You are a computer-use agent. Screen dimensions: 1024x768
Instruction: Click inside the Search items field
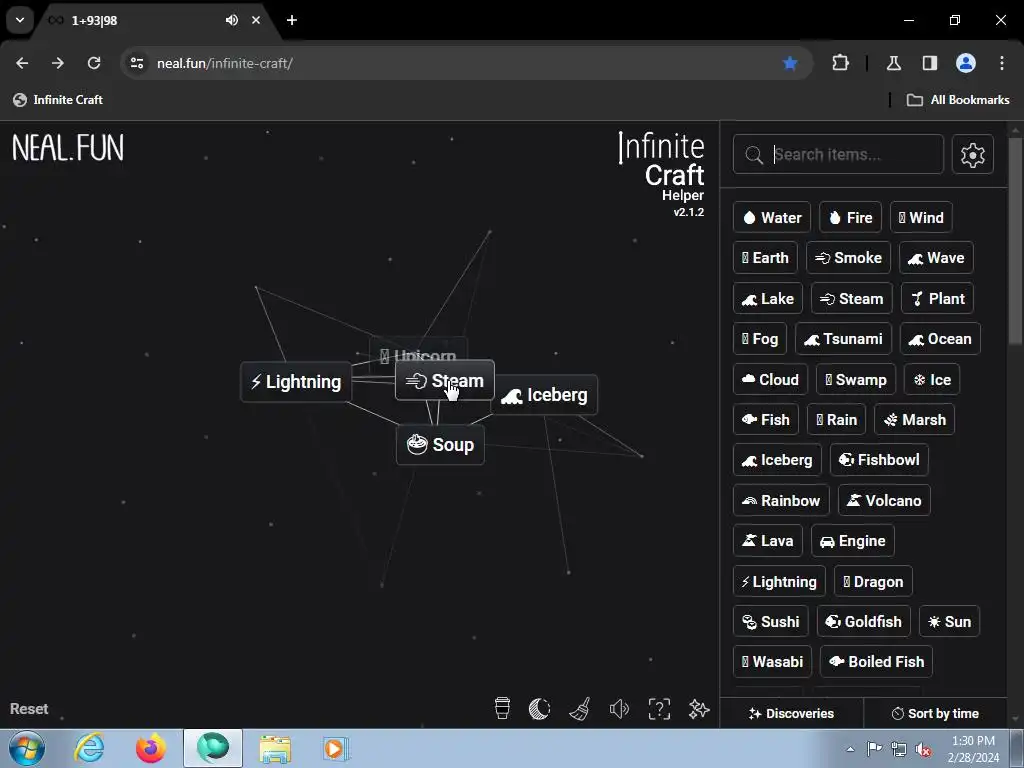coord(838,155)
